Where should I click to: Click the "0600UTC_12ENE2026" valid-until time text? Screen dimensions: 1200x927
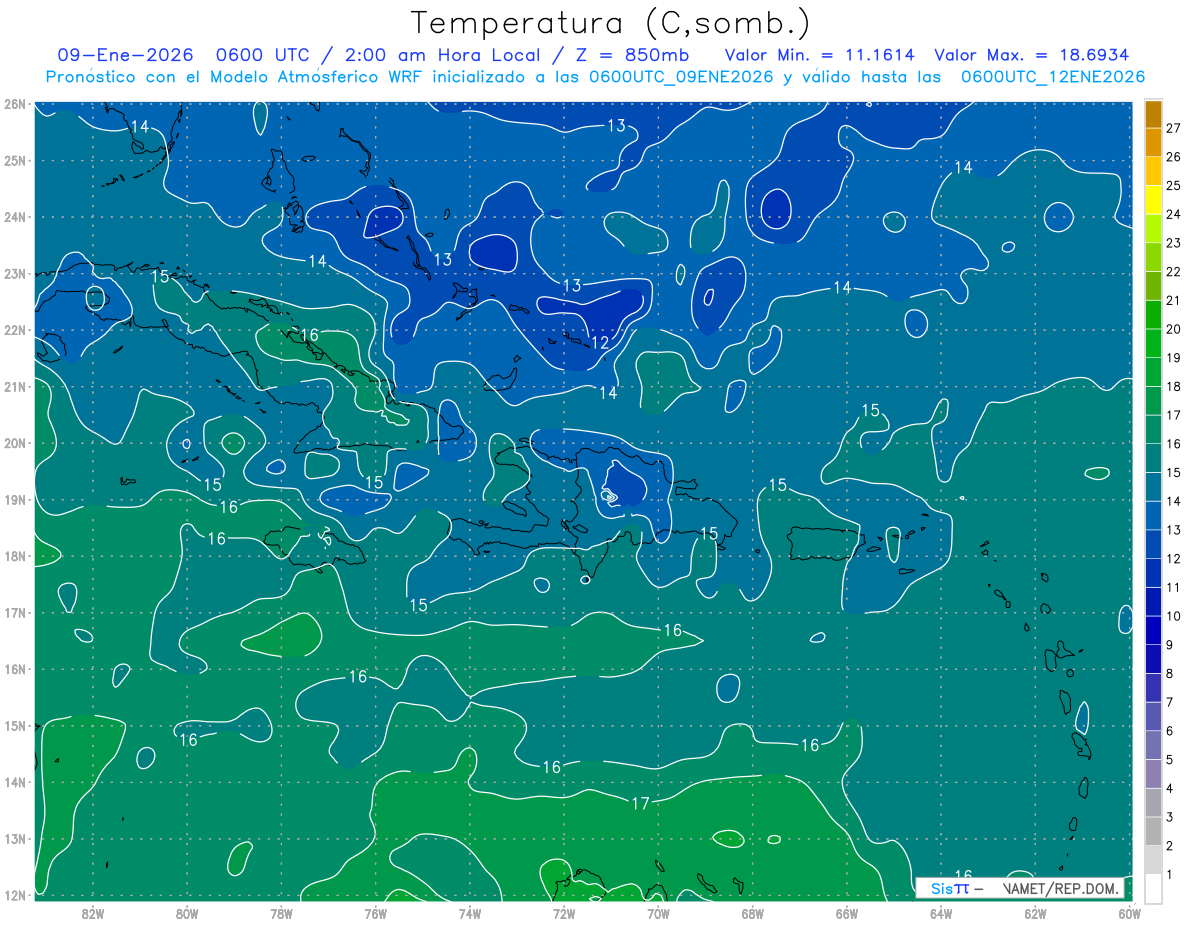1053,77
